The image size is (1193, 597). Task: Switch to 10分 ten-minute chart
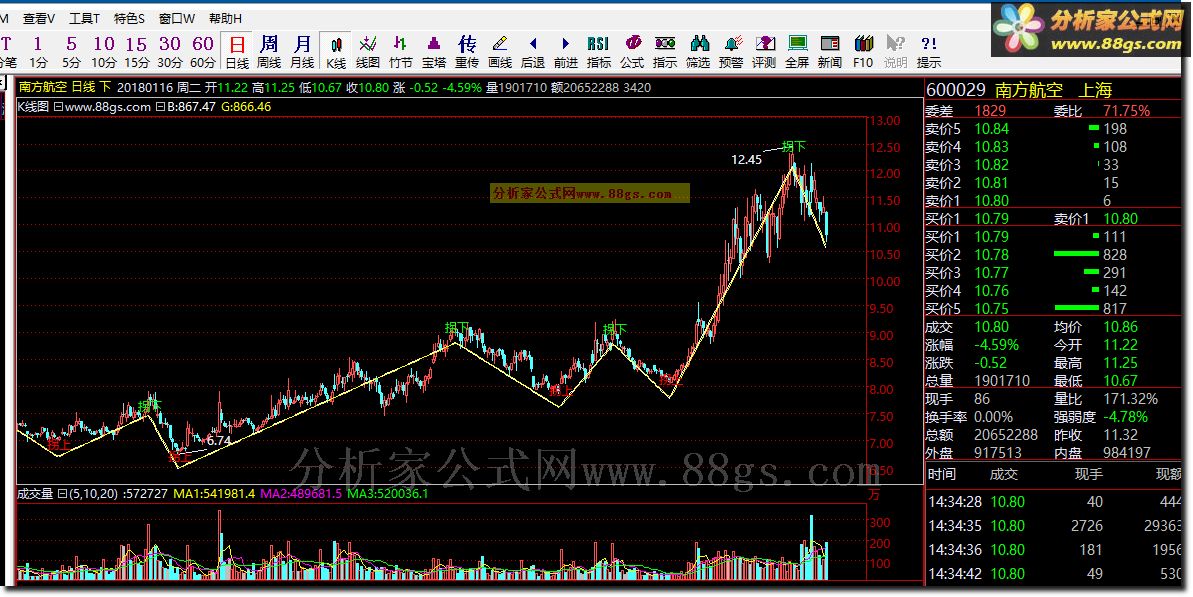point(104,52)
